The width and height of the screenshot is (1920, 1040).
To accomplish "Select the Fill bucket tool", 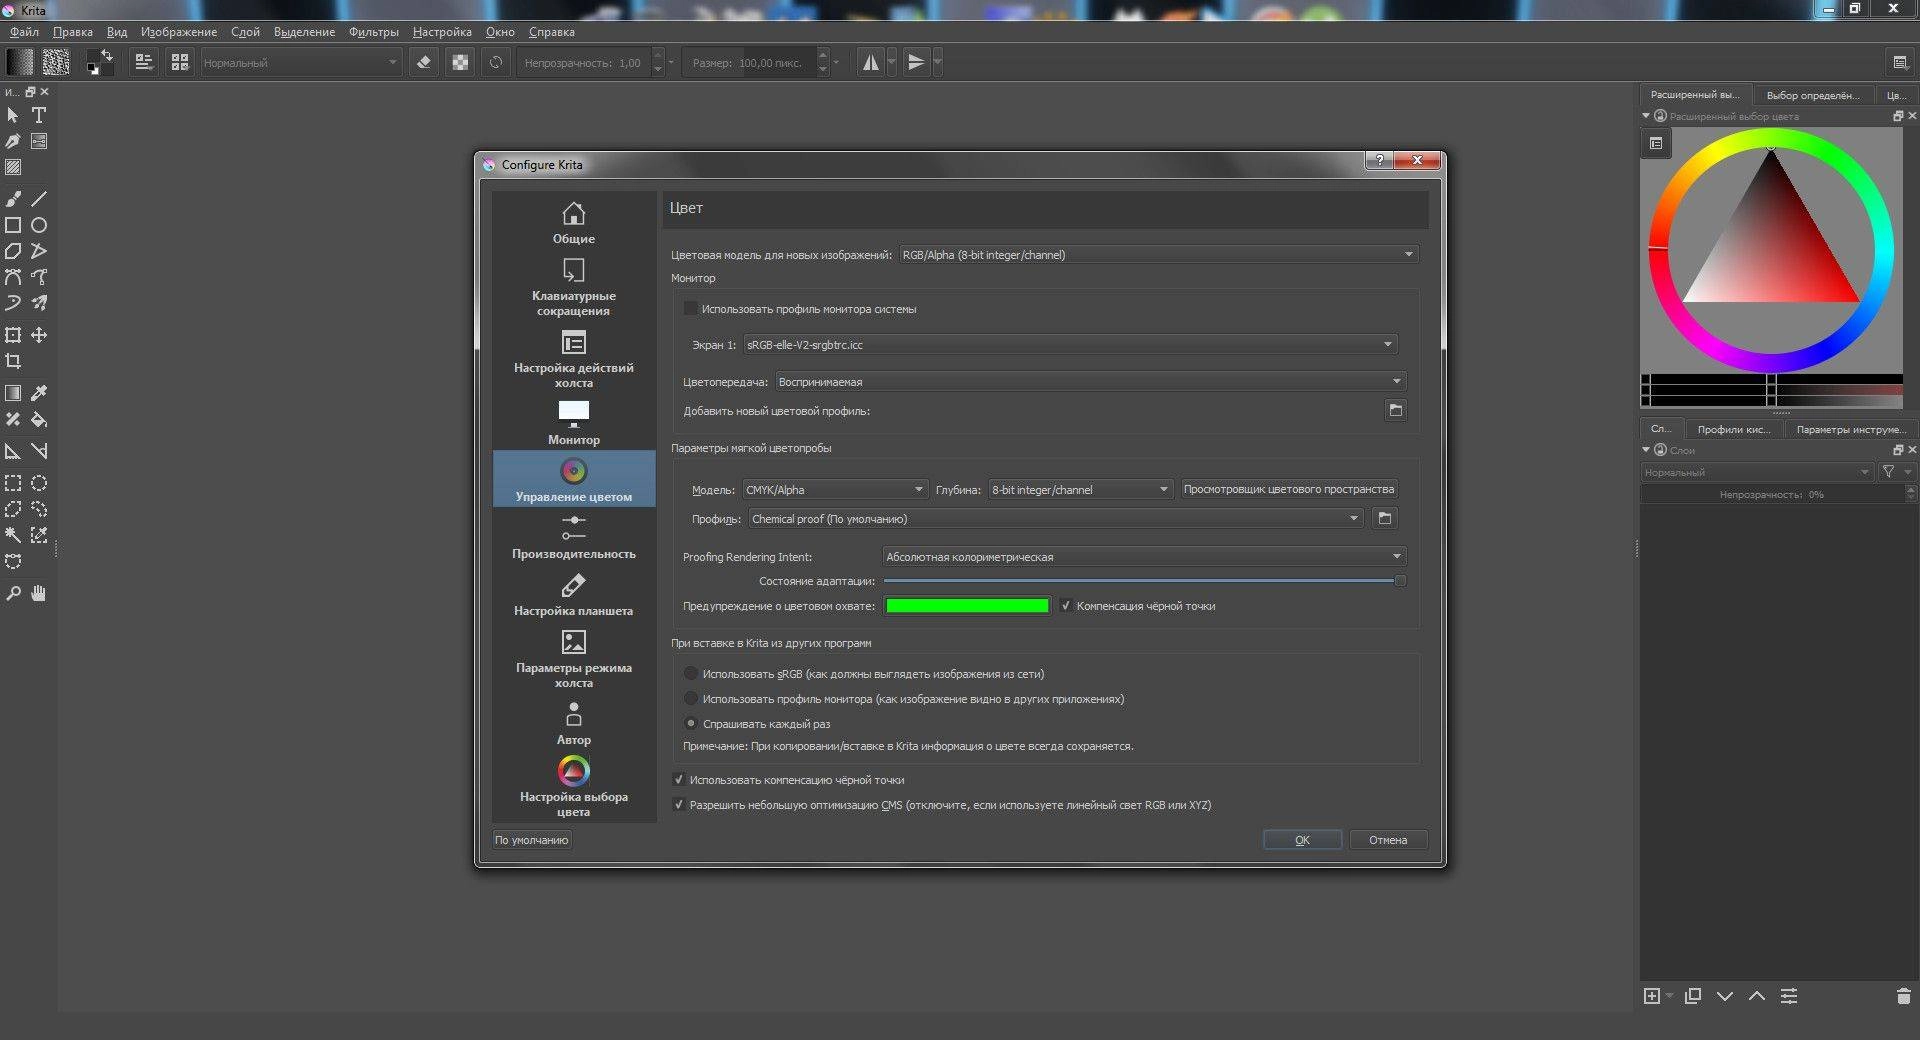I will (39, 419).
